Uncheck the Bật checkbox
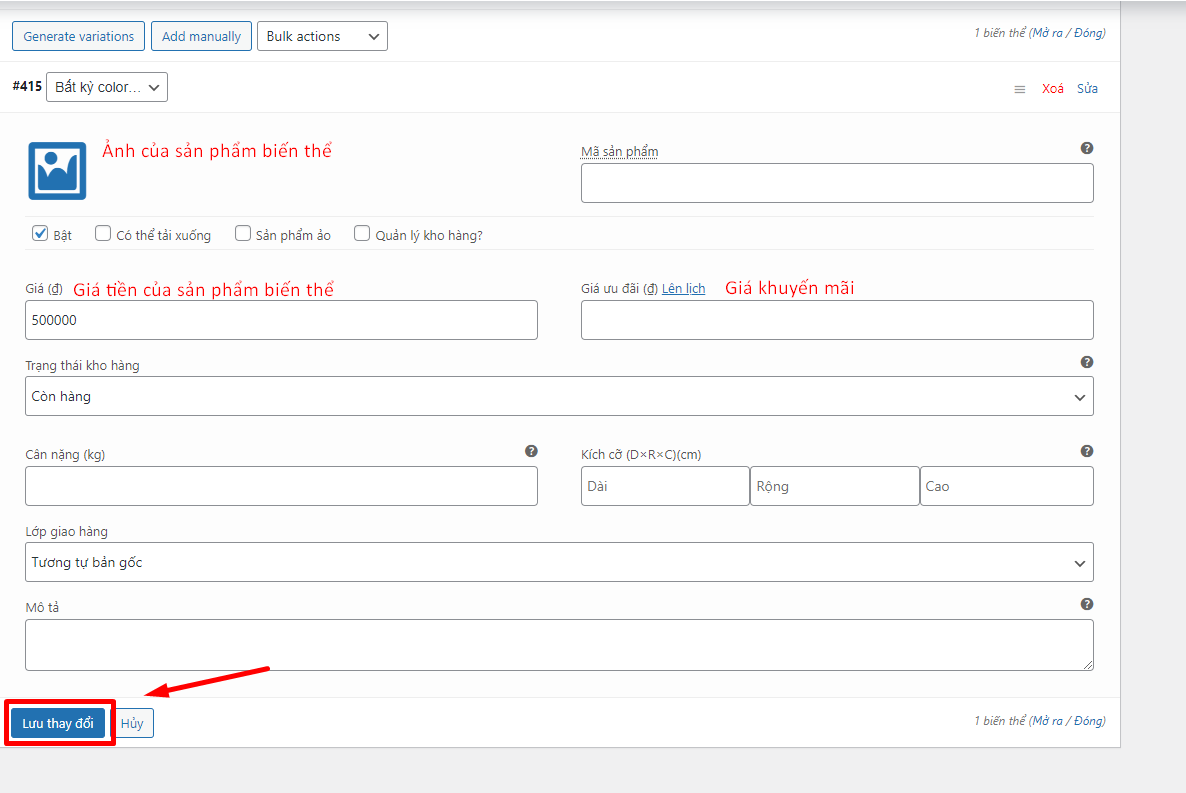1186x793 pixels. tap(41, 234)
